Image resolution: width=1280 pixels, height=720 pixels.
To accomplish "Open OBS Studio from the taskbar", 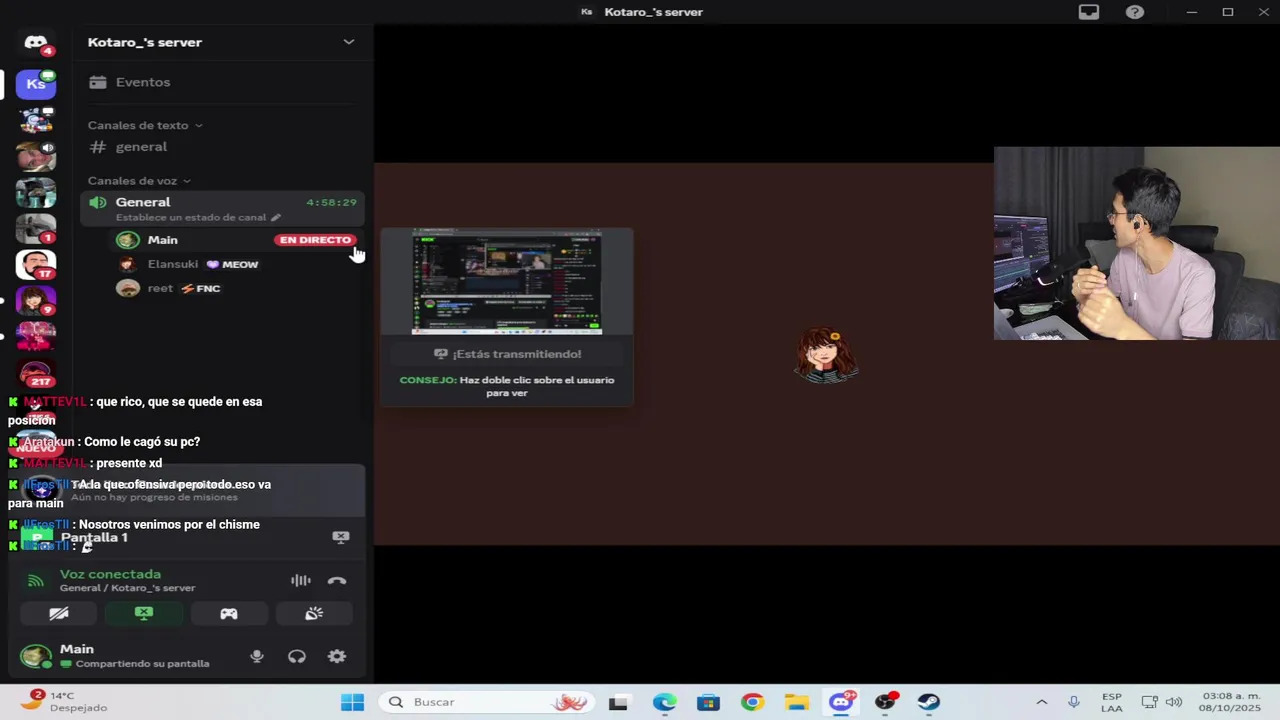I will click(885, 702).
